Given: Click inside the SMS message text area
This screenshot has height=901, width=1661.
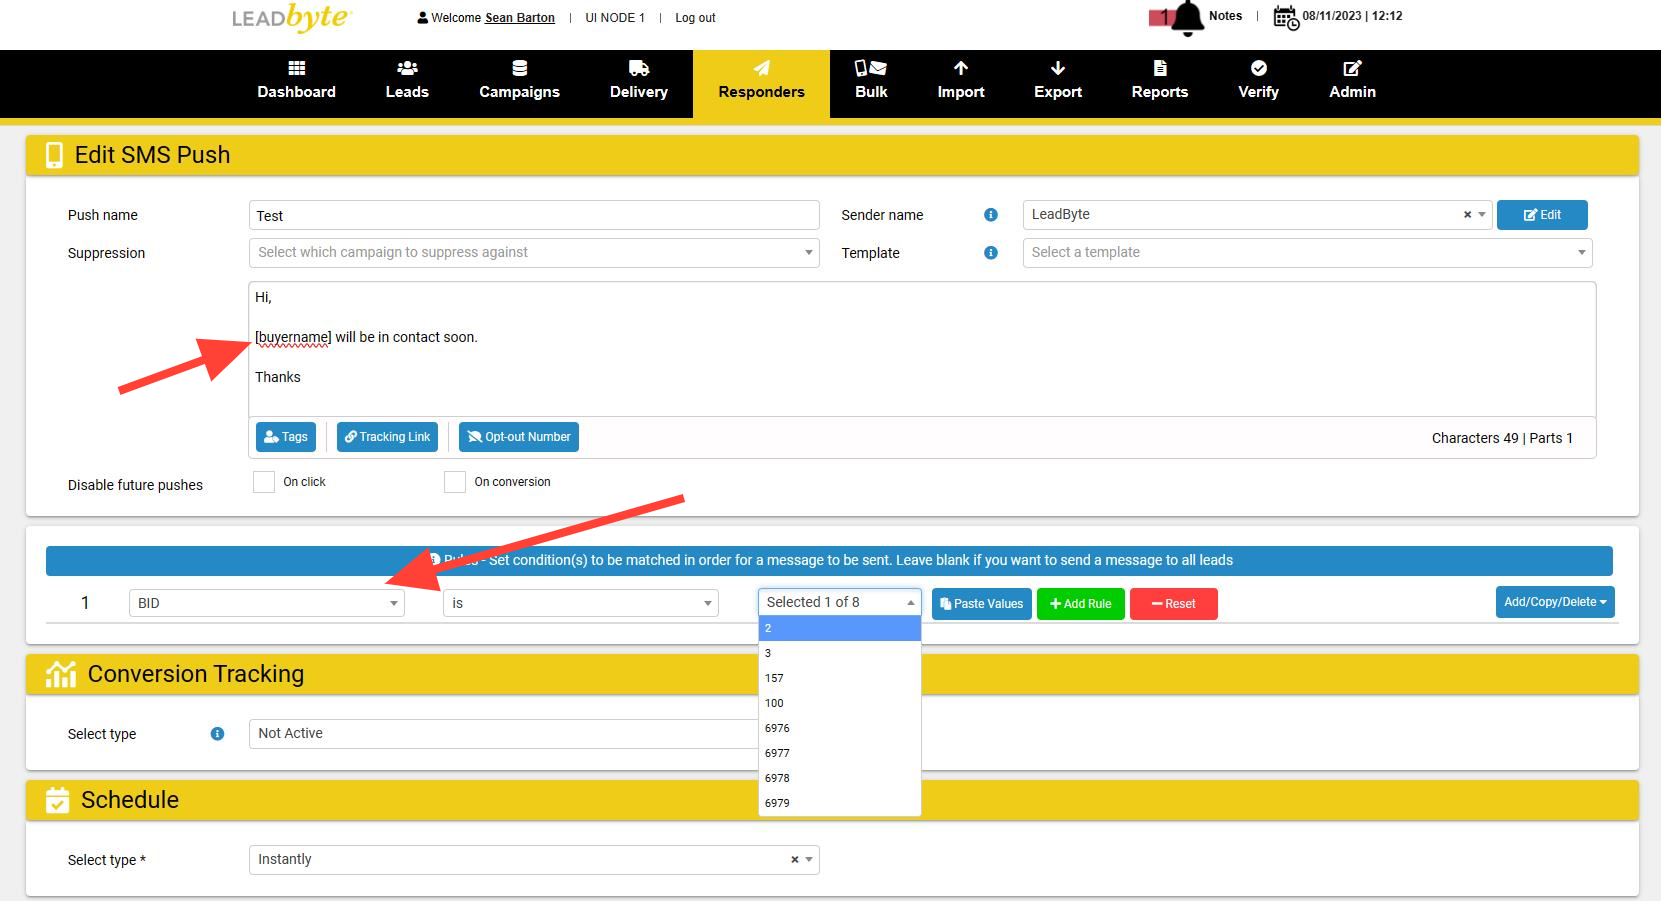Looking at the screenshot, I should 922,349.
